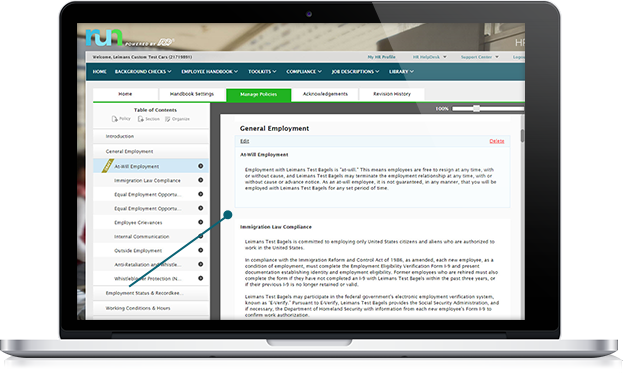Click the Organize icon in Table of Contents
Viewport: 623px width, 373px height.
[168, 119]
